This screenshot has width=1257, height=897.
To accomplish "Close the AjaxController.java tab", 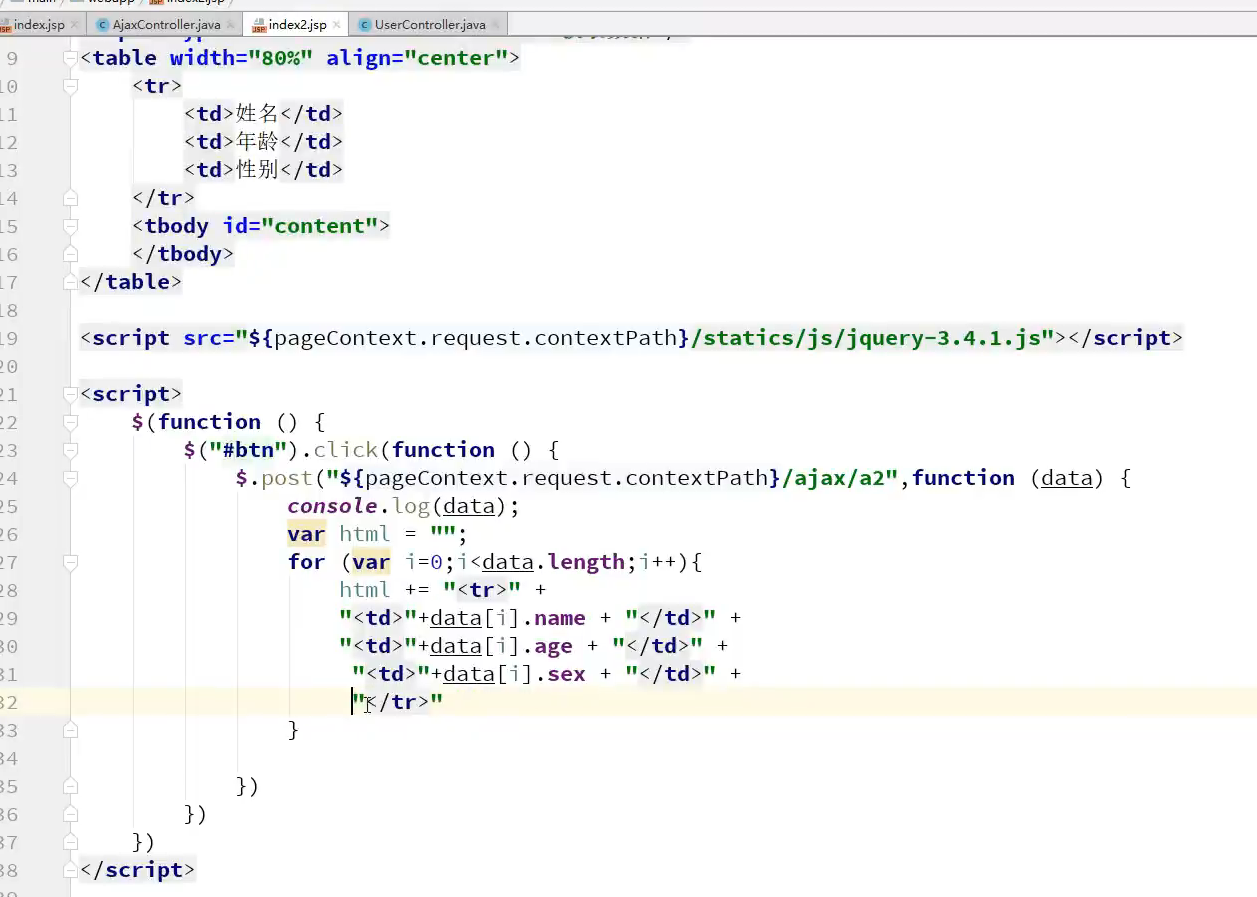I will pos(231,25).
